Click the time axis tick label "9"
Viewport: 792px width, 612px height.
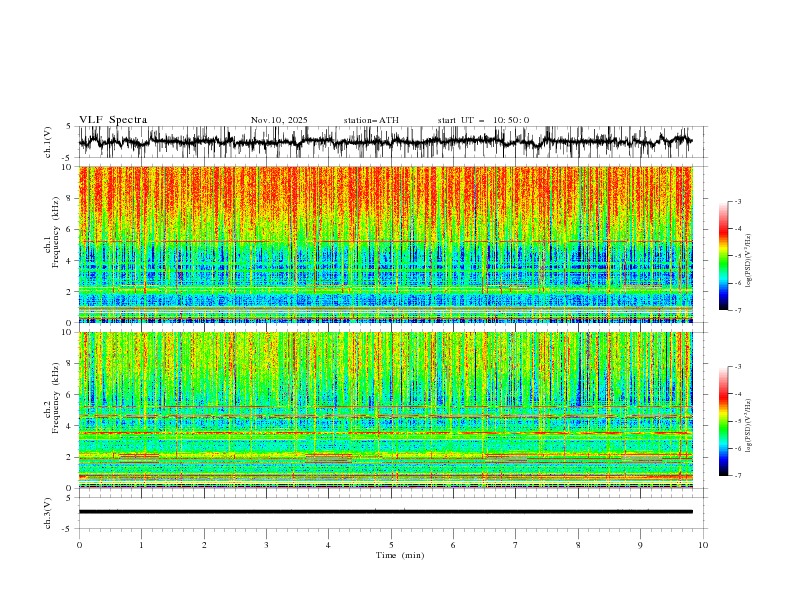point(640,545)
